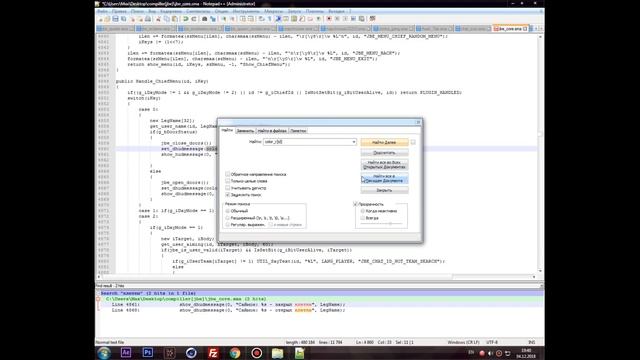Click the Find binoculars toolbar icon
The width and height of the screenshot is (640, 360).
[204, 19]
